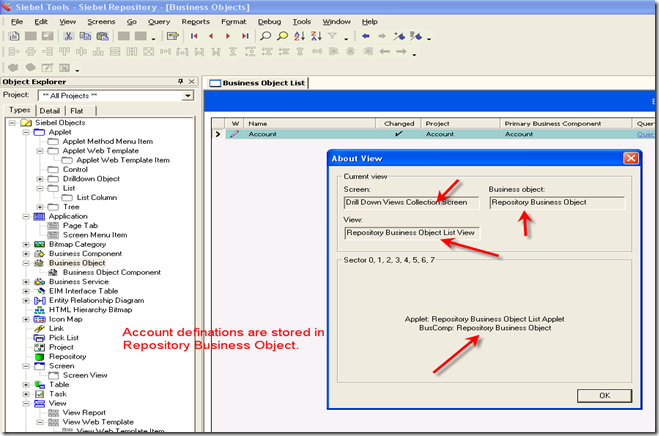The height and width of the screenshot is (436, 659).
Task: Select Business Object Component tree item
Action: [112, 272]
